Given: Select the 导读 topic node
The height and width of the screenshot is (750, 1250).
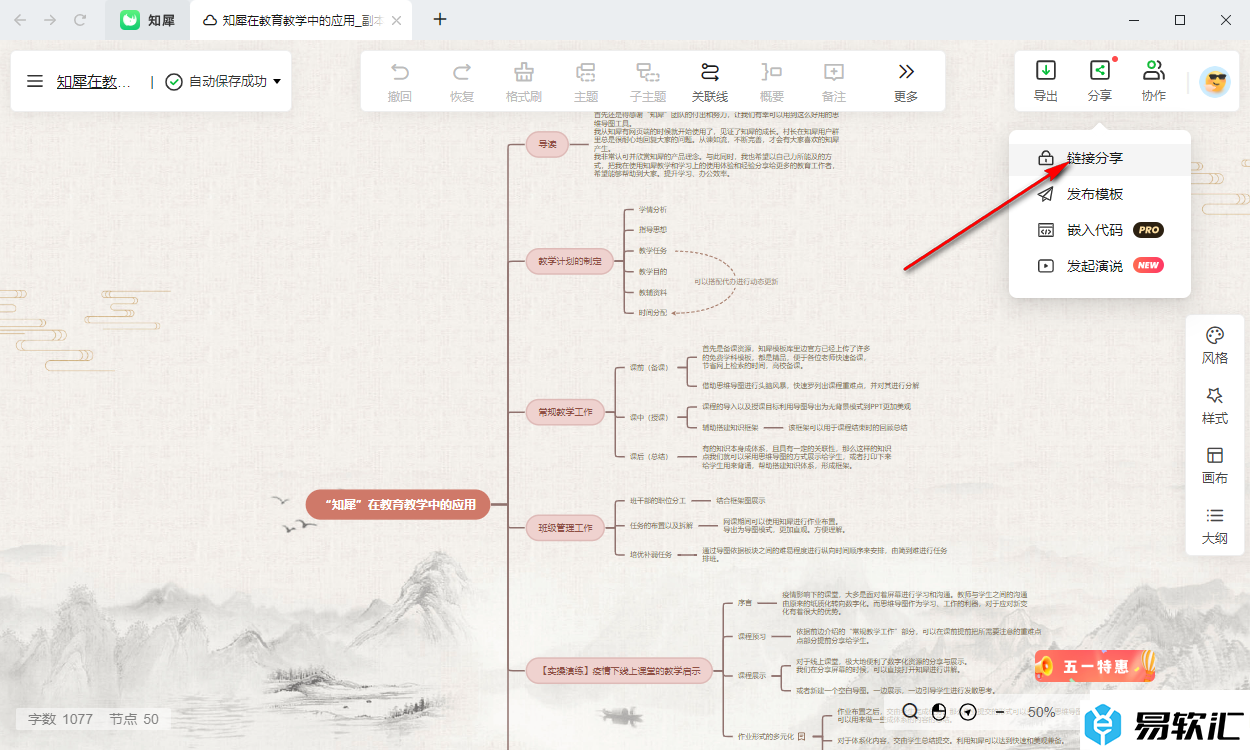Looking at the screenshot, I should 547,145.
